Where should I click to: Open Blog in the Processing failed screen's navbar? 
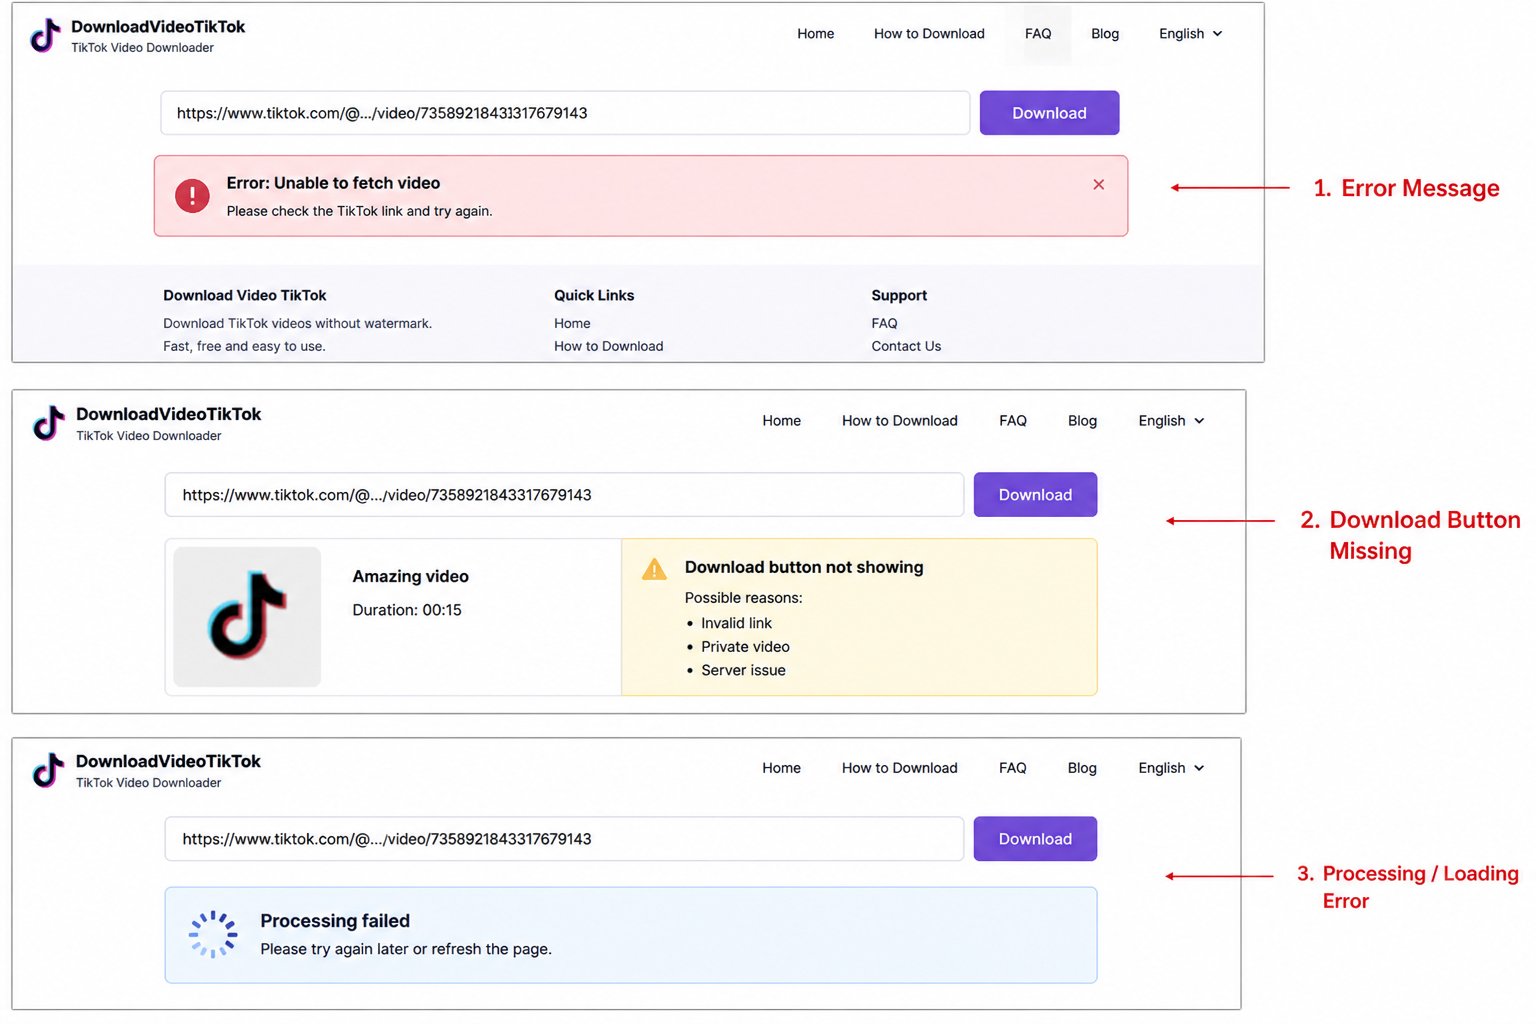pos(1082,768)
